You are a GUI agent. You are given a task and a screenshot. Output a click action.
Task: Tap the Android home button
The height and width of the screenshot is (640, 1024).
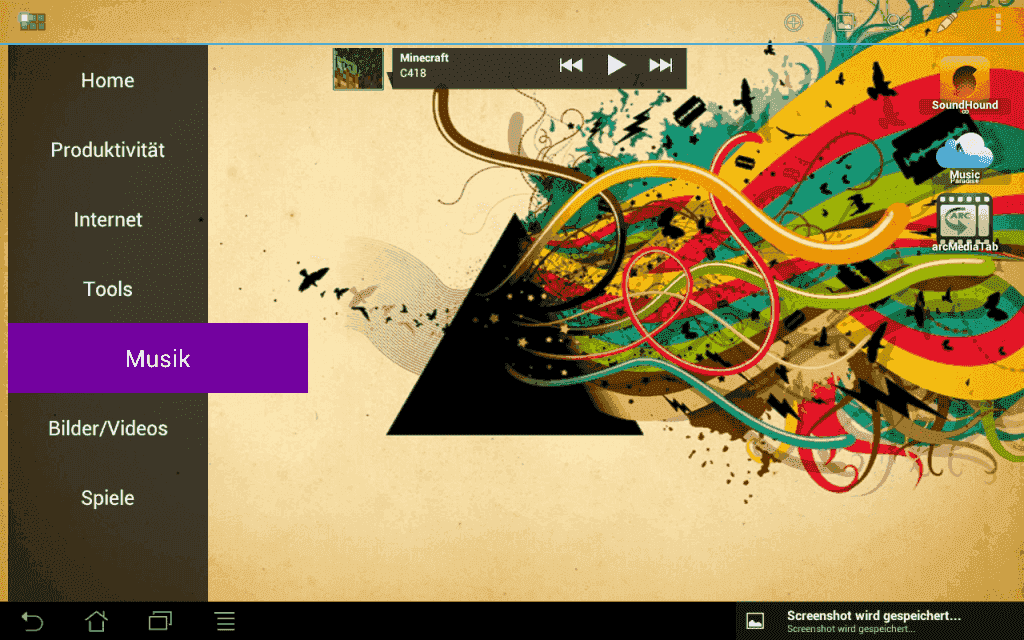point(96,621)
